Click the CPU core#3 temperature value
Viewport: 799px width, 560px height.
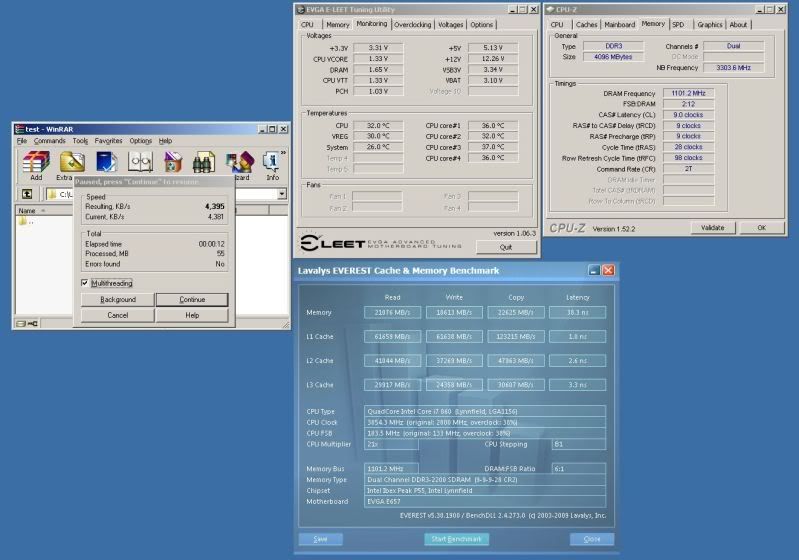493,147
